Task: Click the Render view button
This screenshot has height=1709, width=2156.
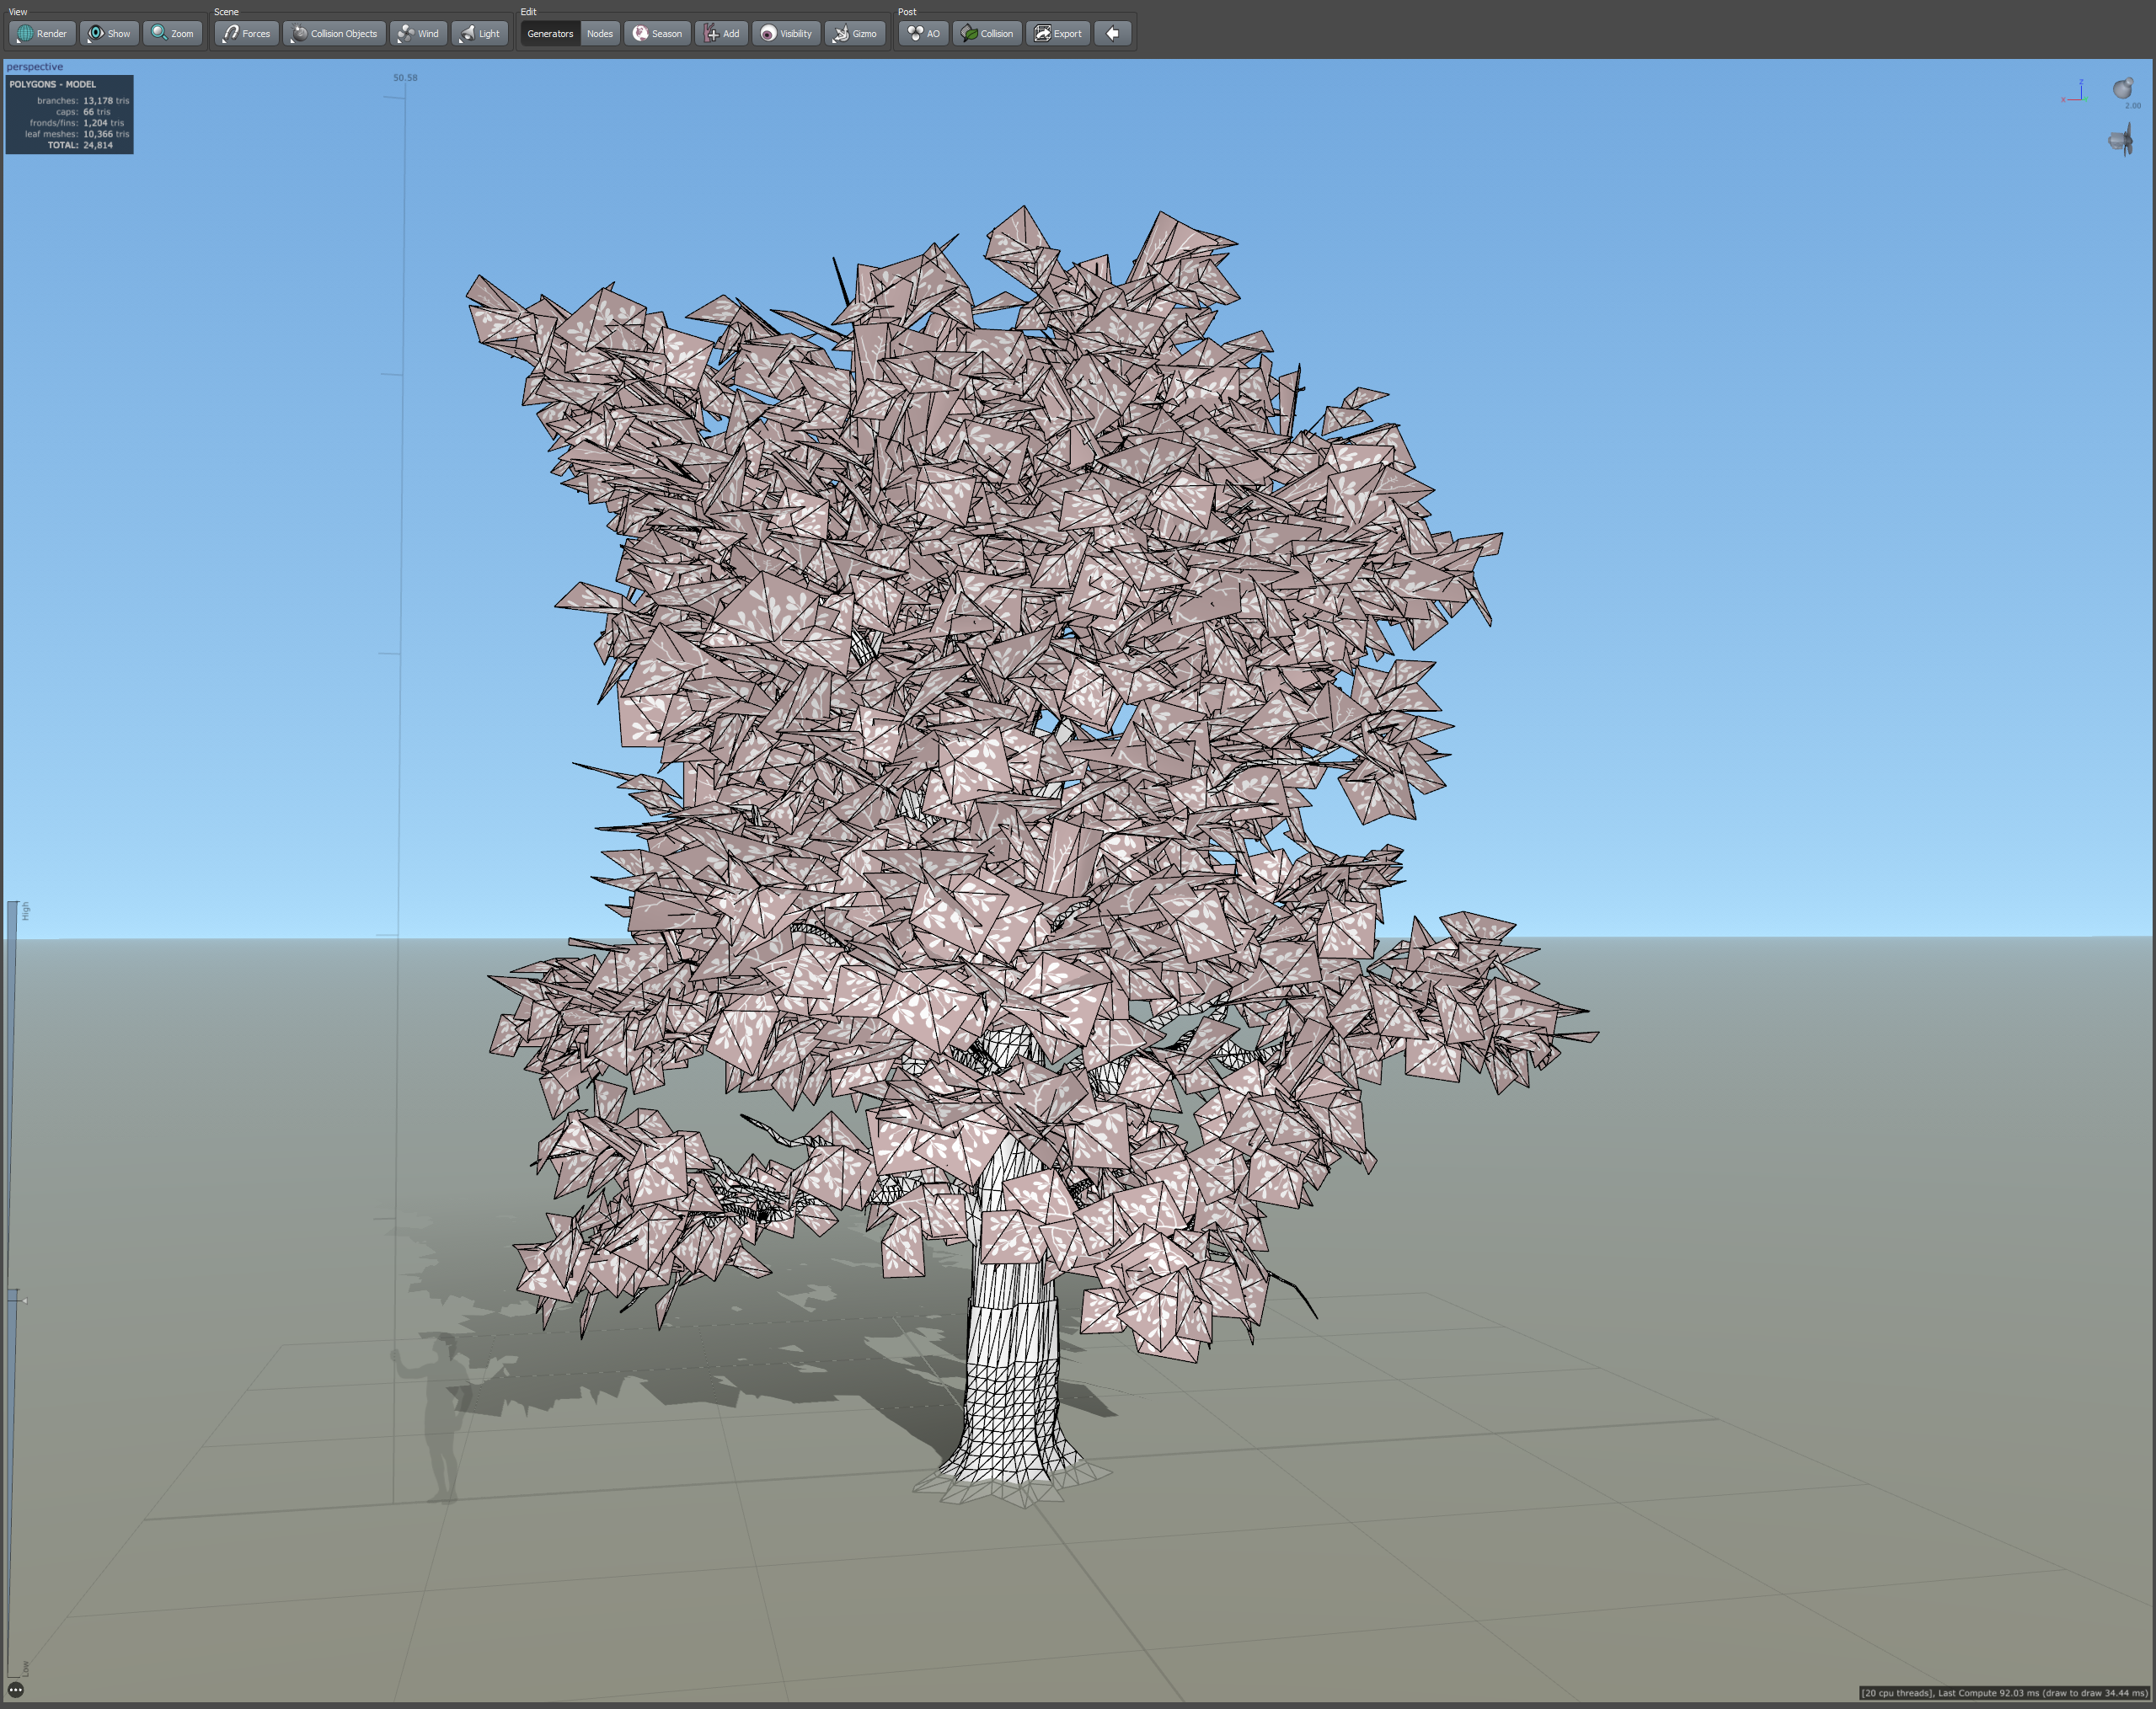Action: [x=42, y=33]
